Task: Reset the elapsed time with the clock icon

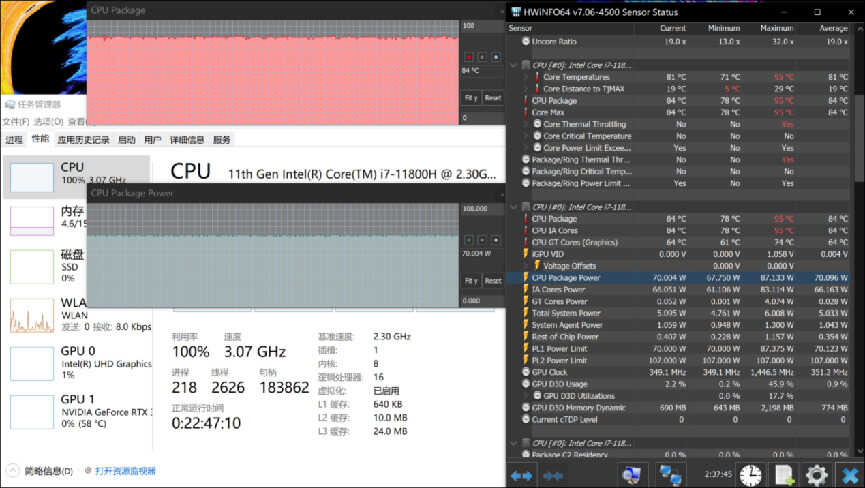Action: (x=751, y=475)
